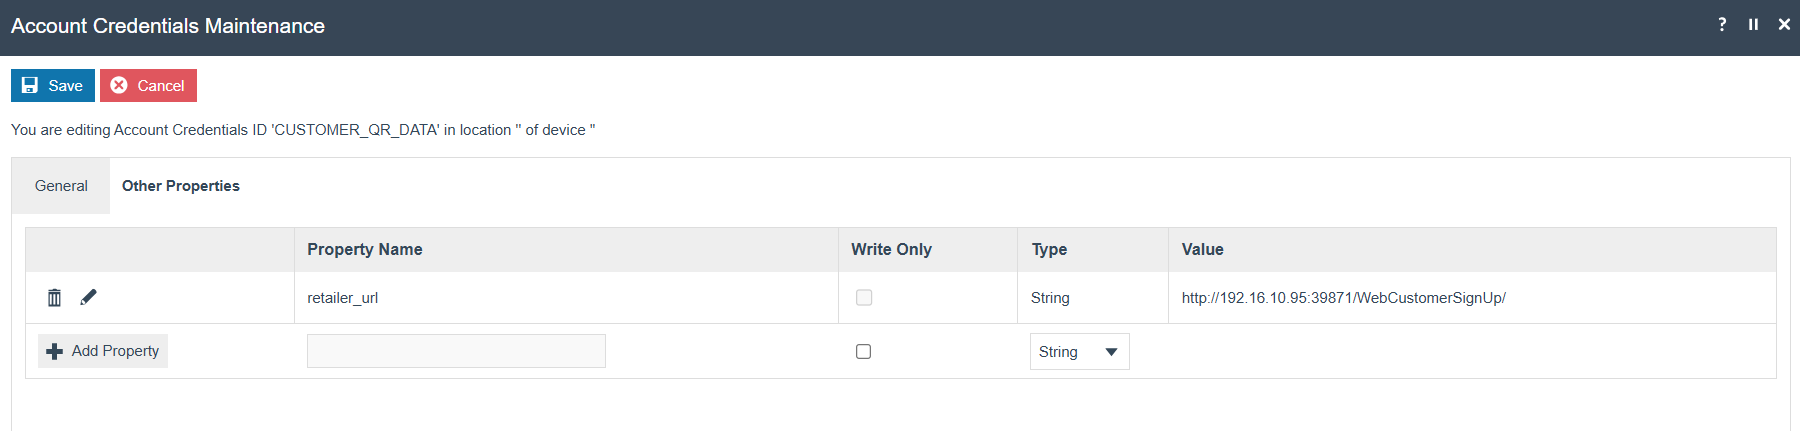
Task: Click the Type column header
Action: coord(1049,250)
